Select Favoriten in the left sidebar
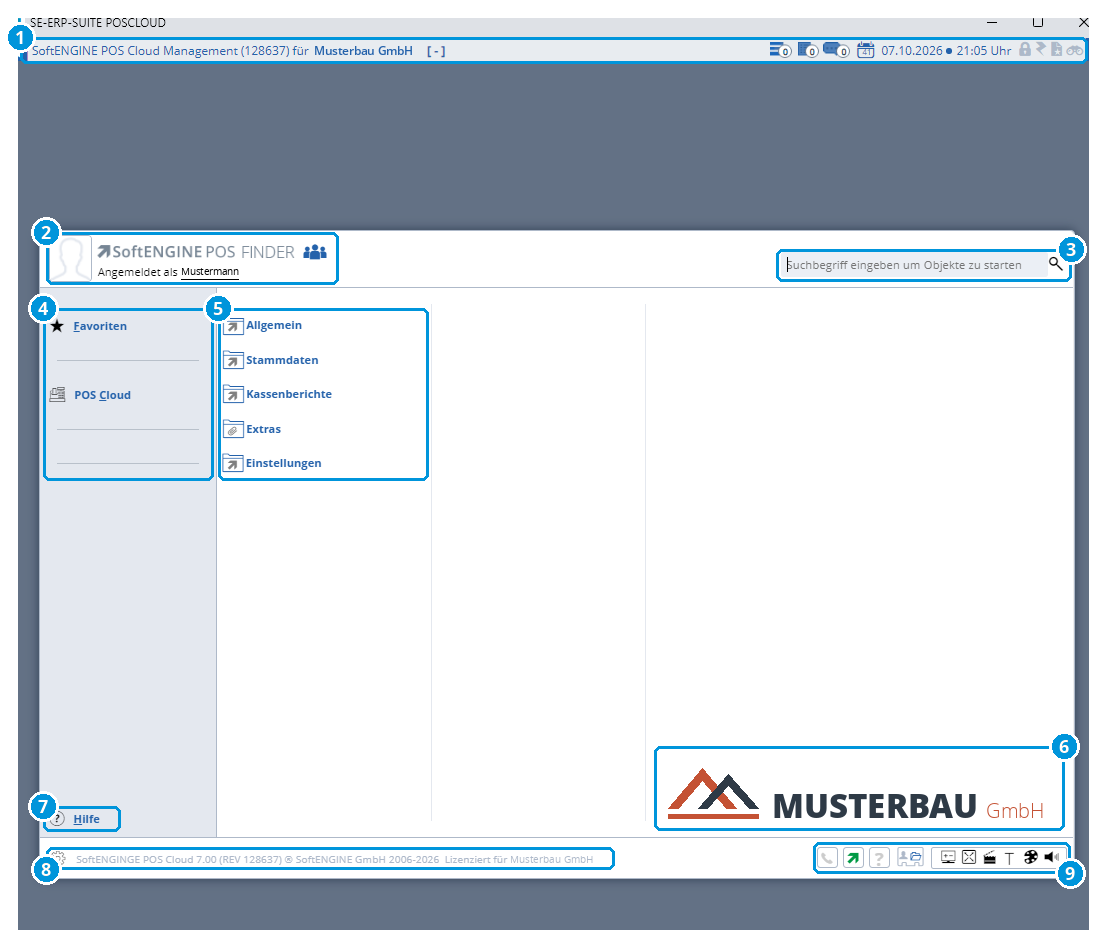Image resolution: width=1107 pixels, height=948 pixels. [100, 326]
